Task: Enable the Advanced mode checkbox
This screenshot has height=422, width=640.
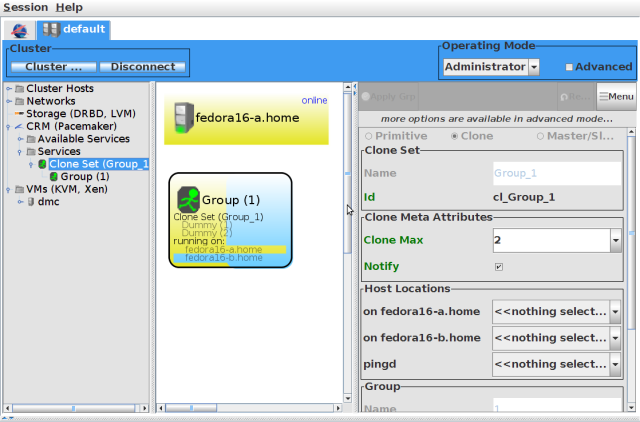Action: pos(570,67)
